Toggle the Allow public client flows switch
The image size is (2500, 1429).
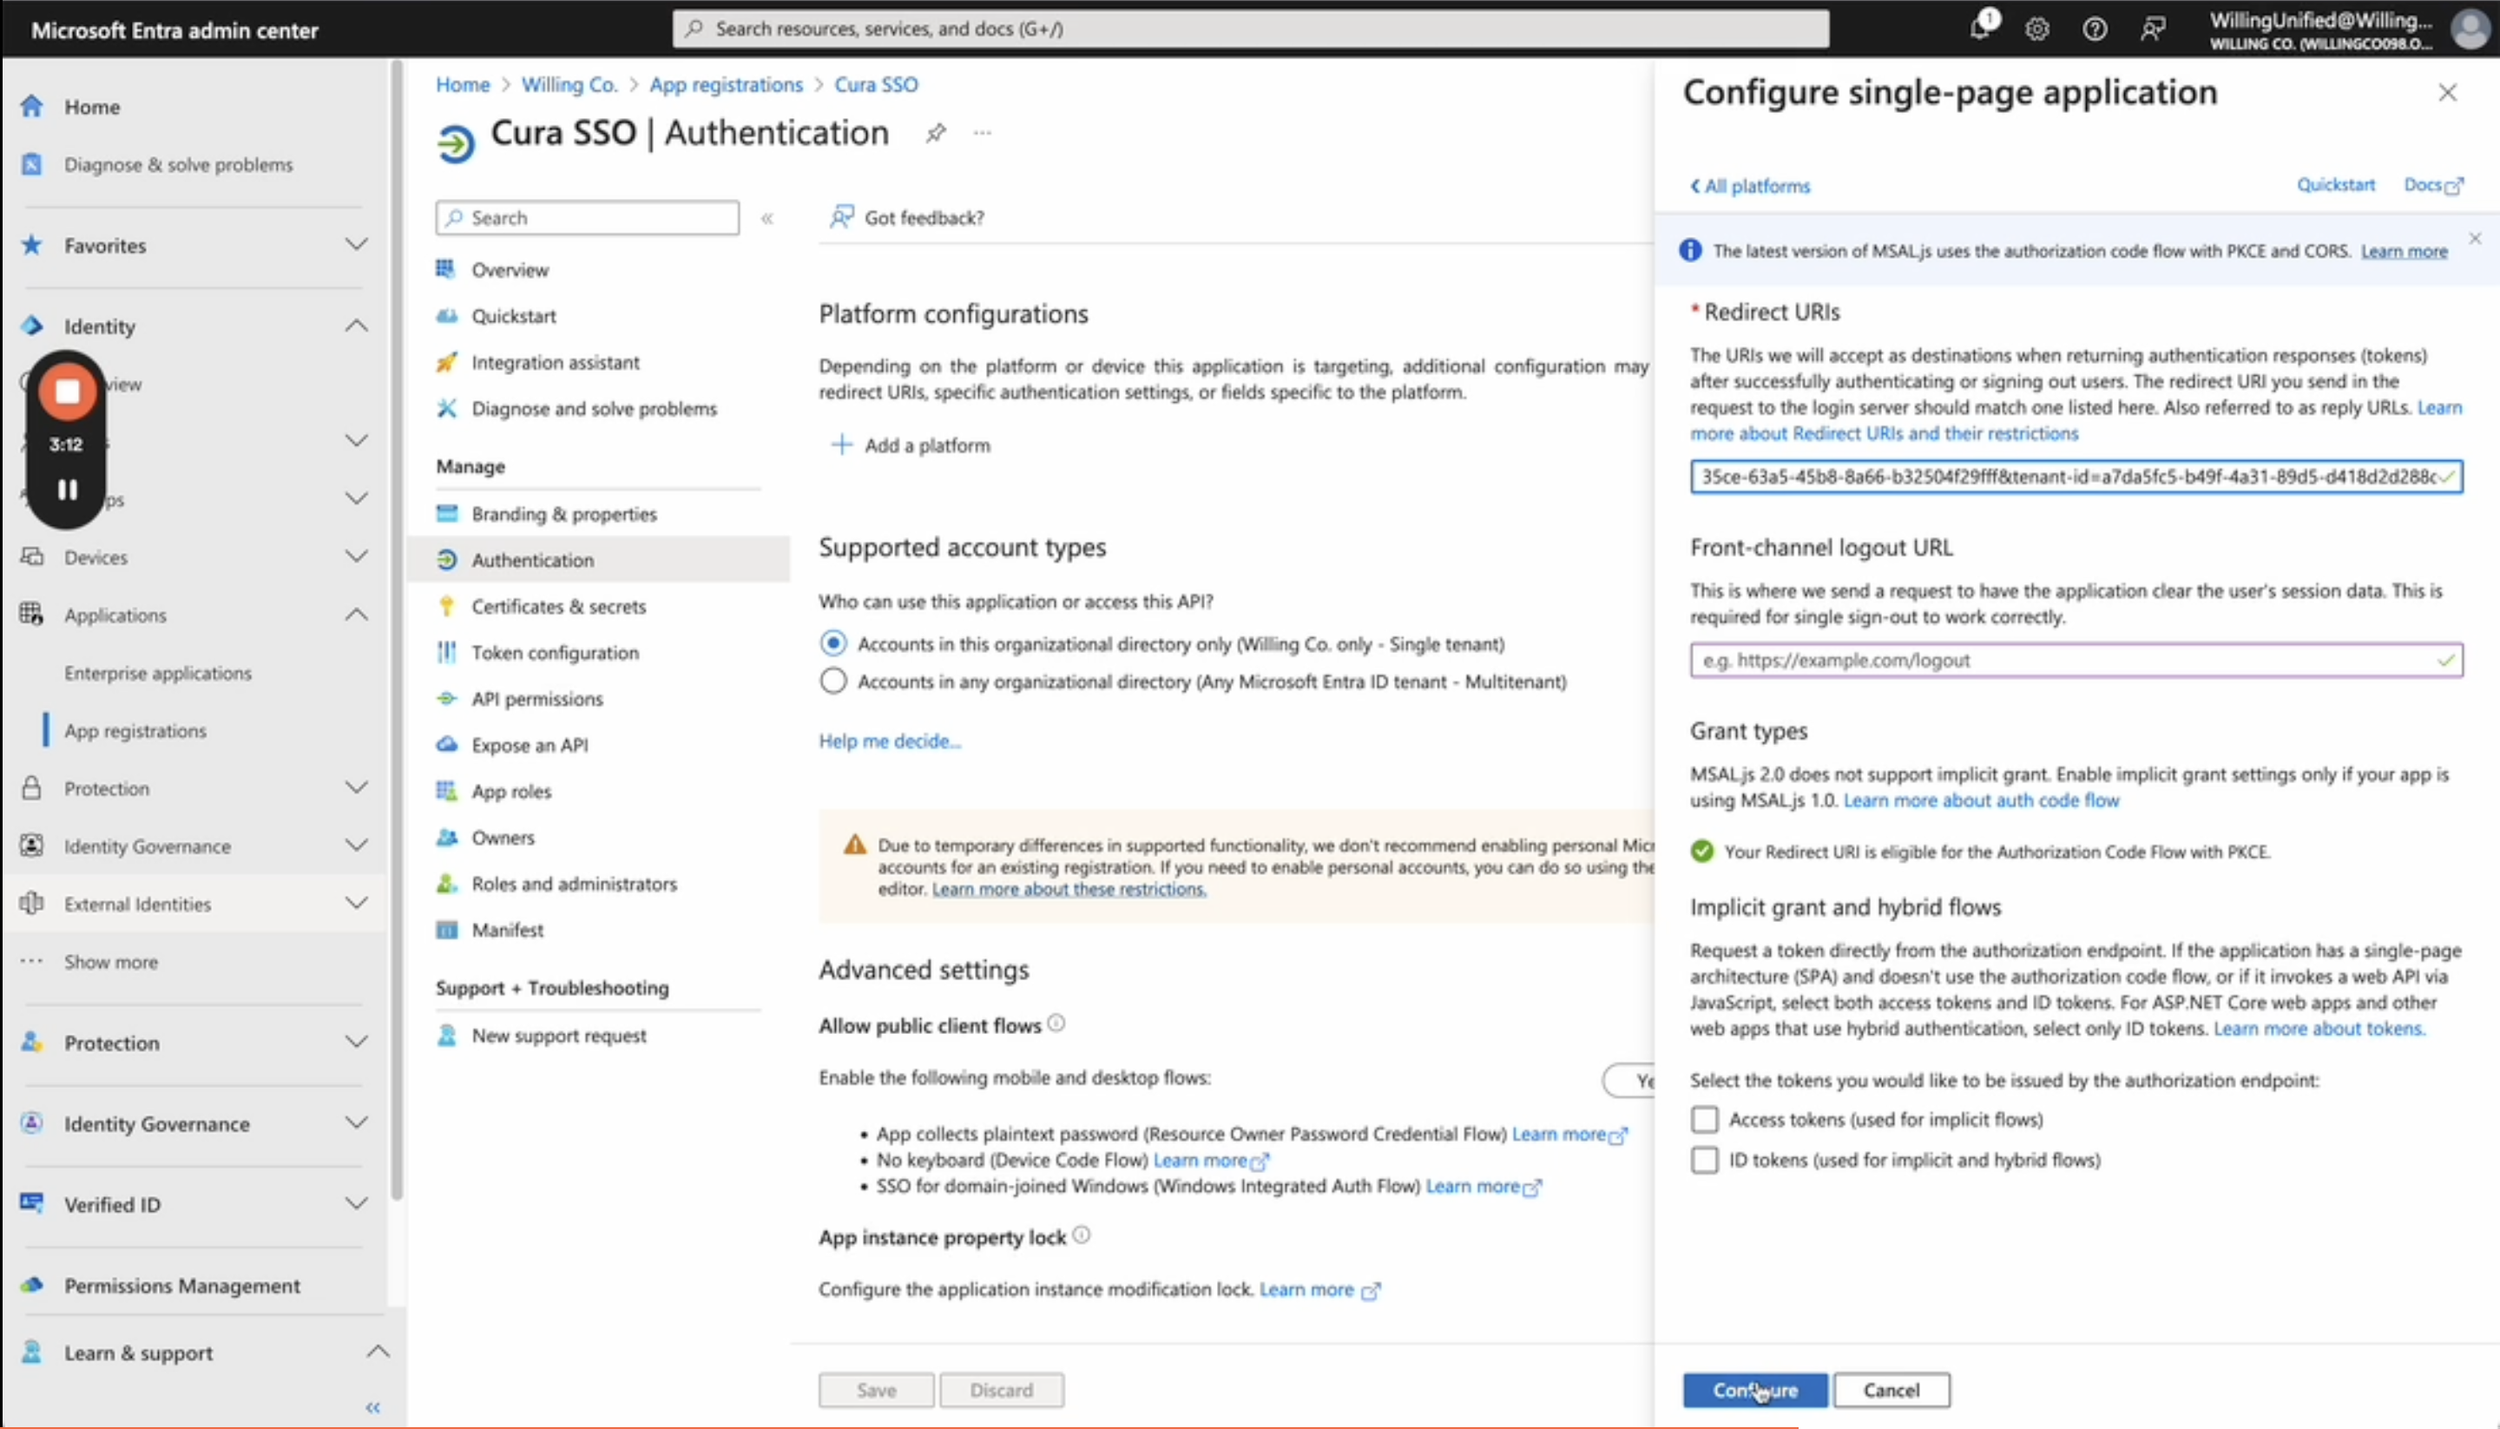coord(1630,1080)
